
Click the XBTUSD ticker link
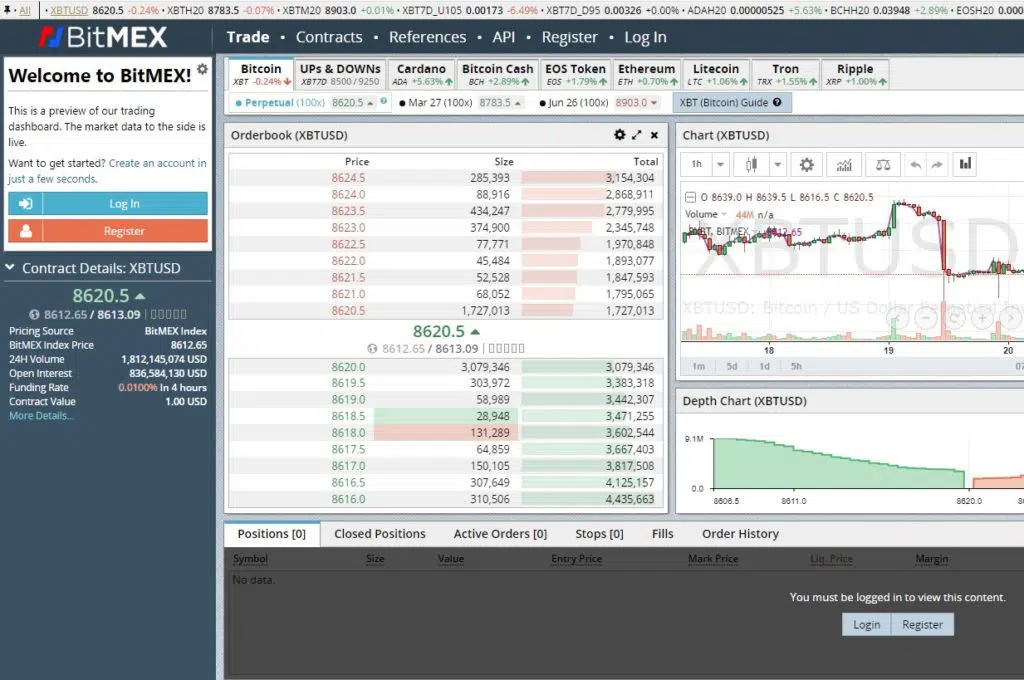[x=69, y=10]
